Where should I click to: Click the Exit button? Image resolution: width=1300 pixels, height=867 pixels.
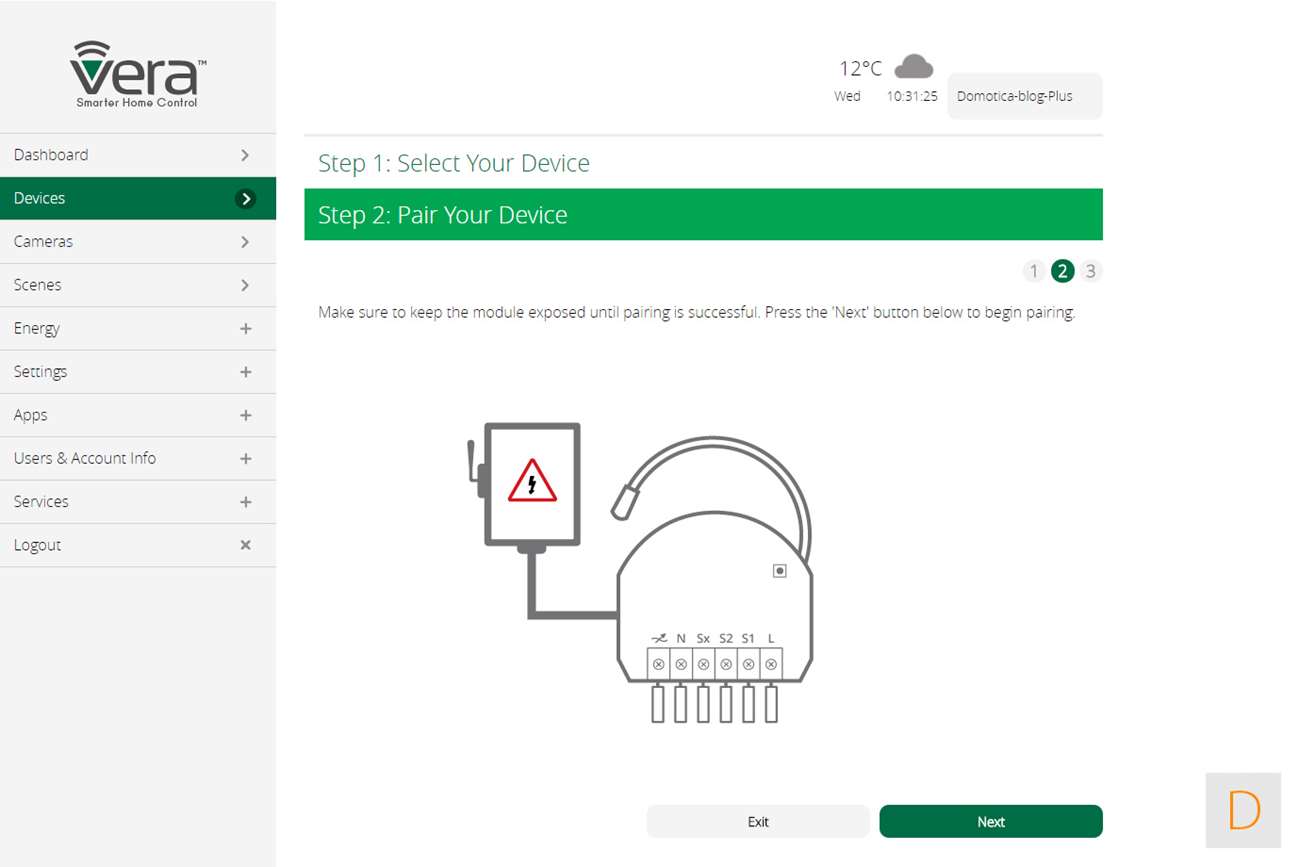[x=758, y=821]
